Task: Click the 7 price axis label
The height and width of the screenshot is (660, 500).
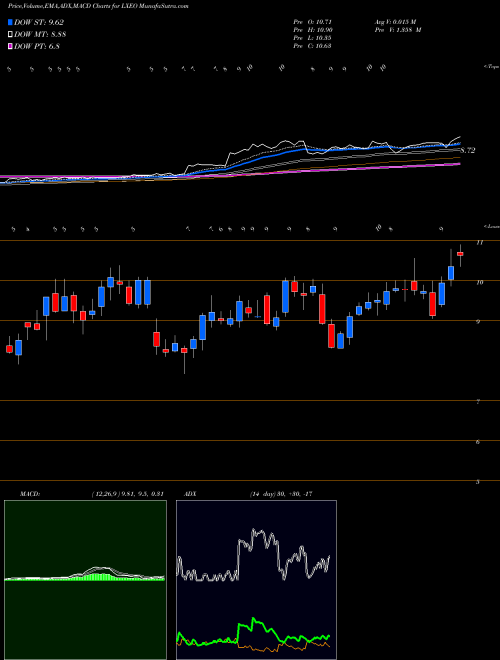Action: 478,402
